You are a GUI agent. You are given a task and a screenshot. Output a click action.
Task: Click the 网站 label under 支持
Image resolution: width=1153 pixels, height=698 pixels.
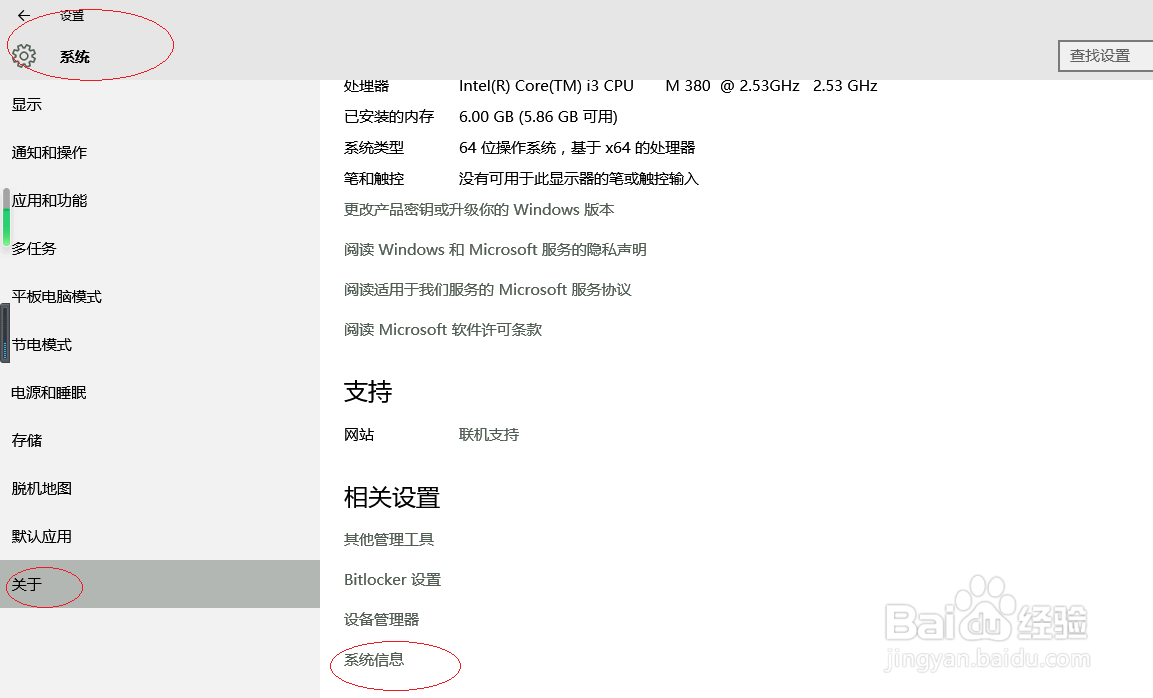click(x=359, y=435)
